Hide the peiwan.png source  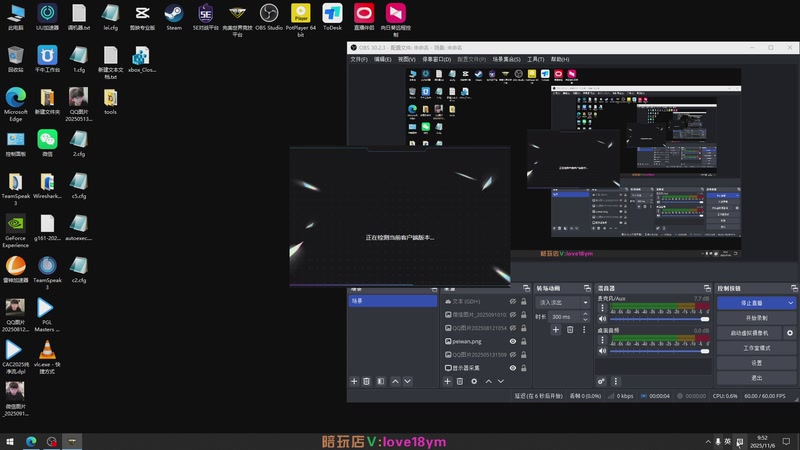coord(513,341)
